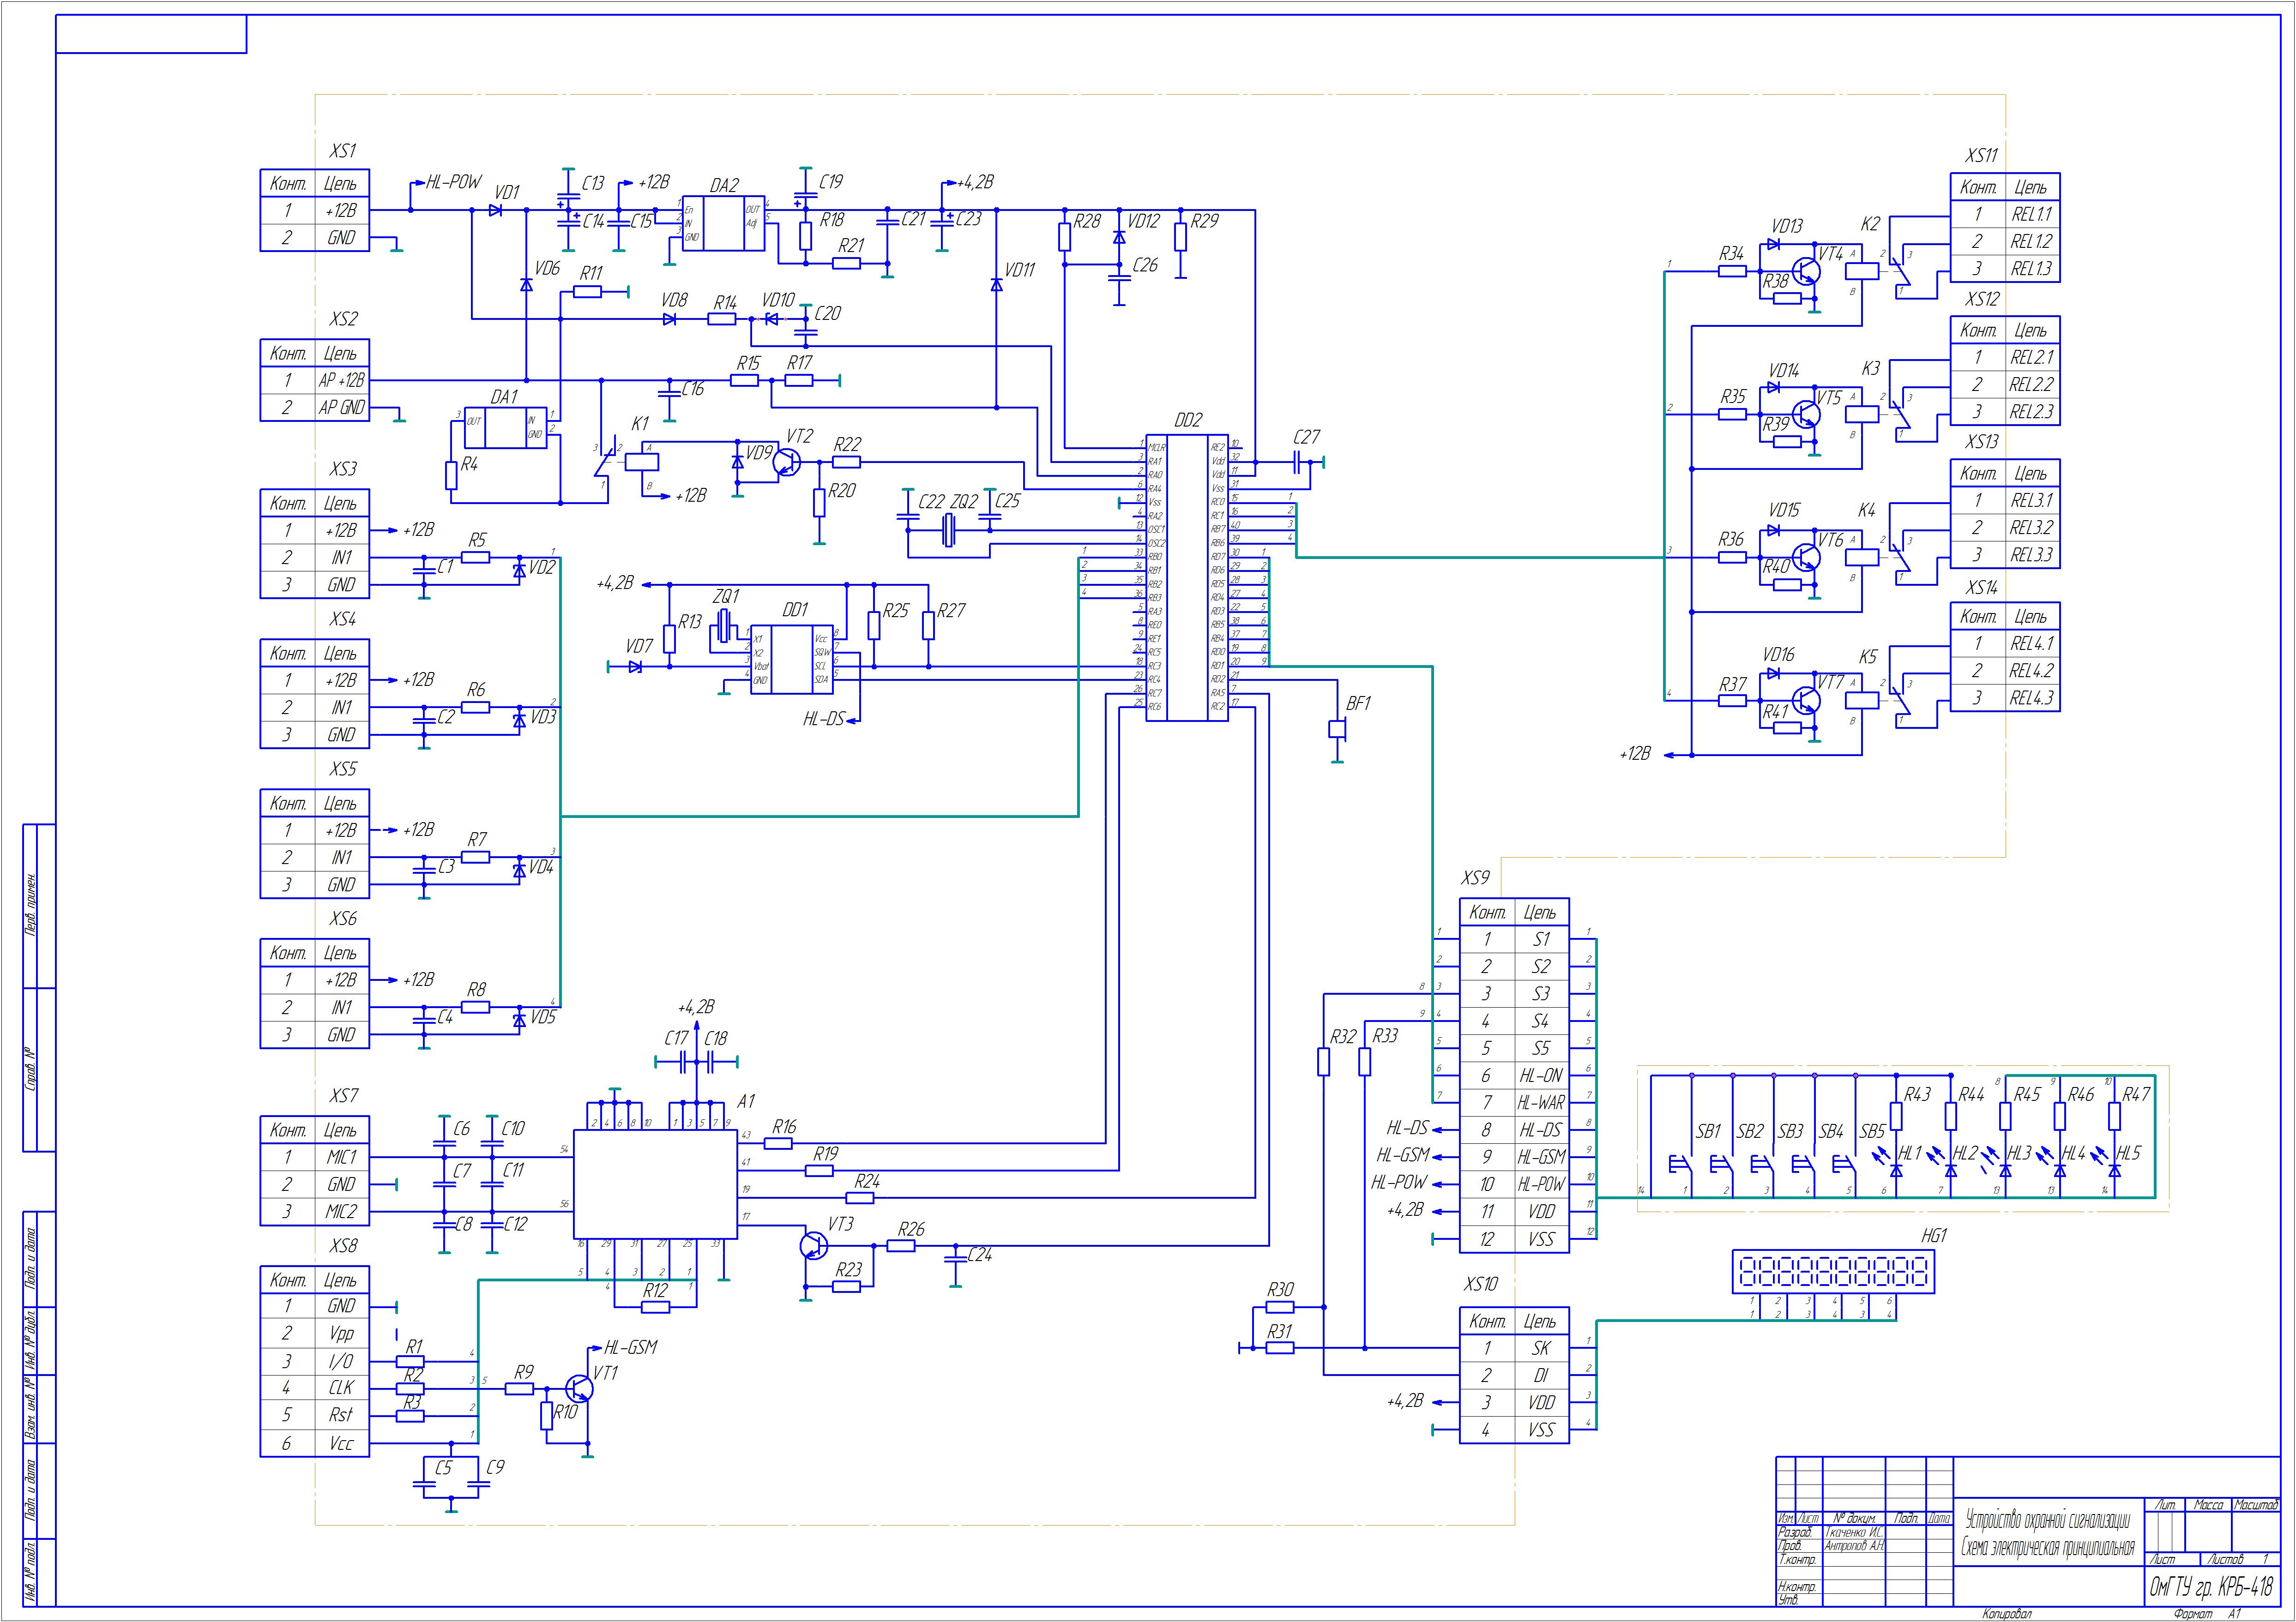The height and width of the screenshot is (1622, 2296).
Task: Select the name 'Ткаченко И.С.'
Action: point(1854,1532)
